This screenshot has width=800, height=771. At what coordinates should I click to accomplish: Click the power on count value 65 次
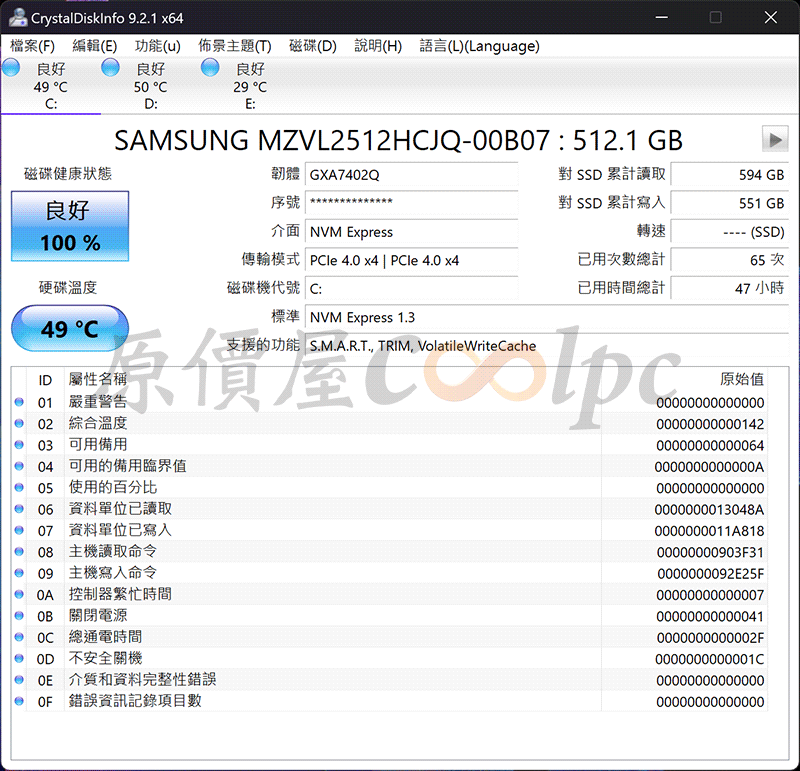[x=730, y=260]
